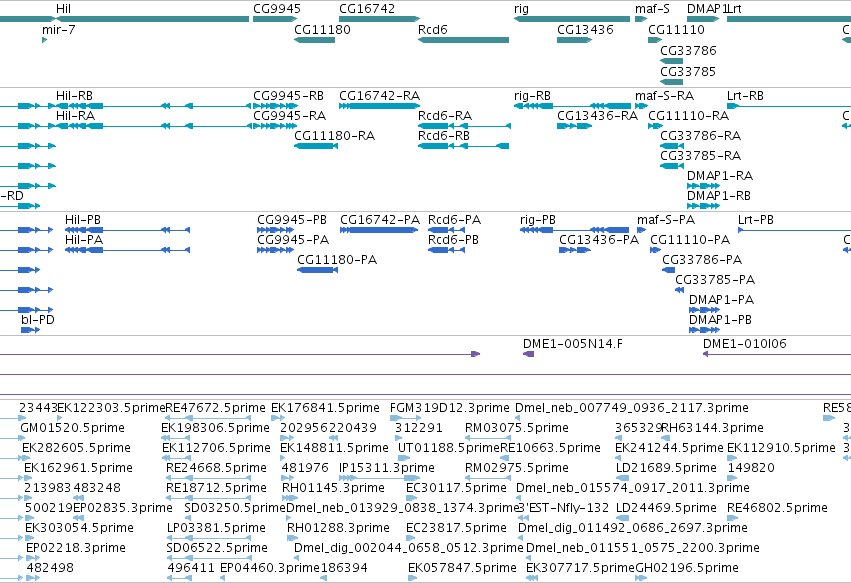Select the rig gene bar
851x583 pixels.
tap(572, 19)
